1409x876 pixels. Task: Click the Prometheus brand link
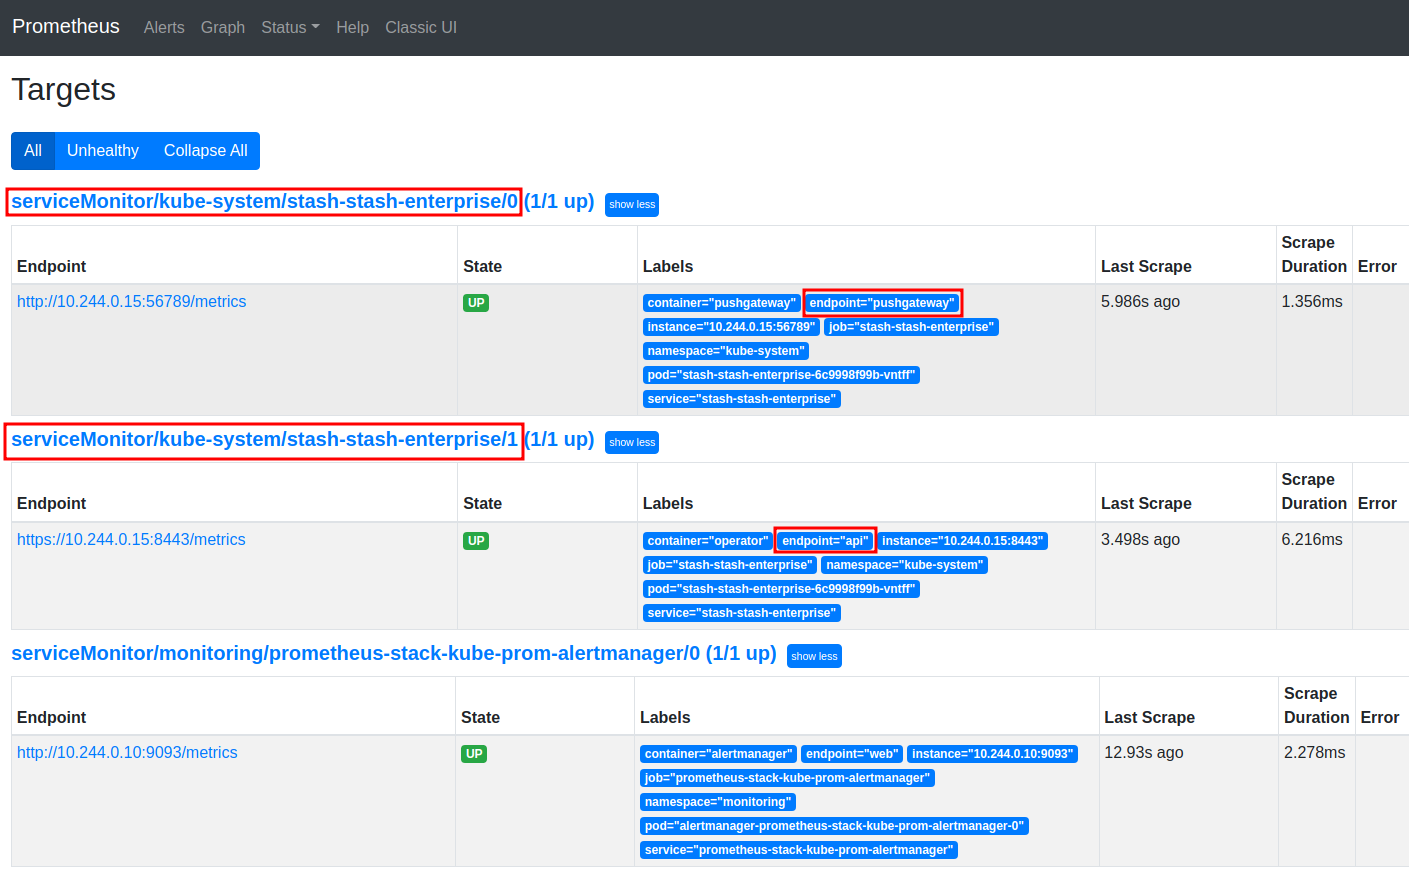point(66,26)
